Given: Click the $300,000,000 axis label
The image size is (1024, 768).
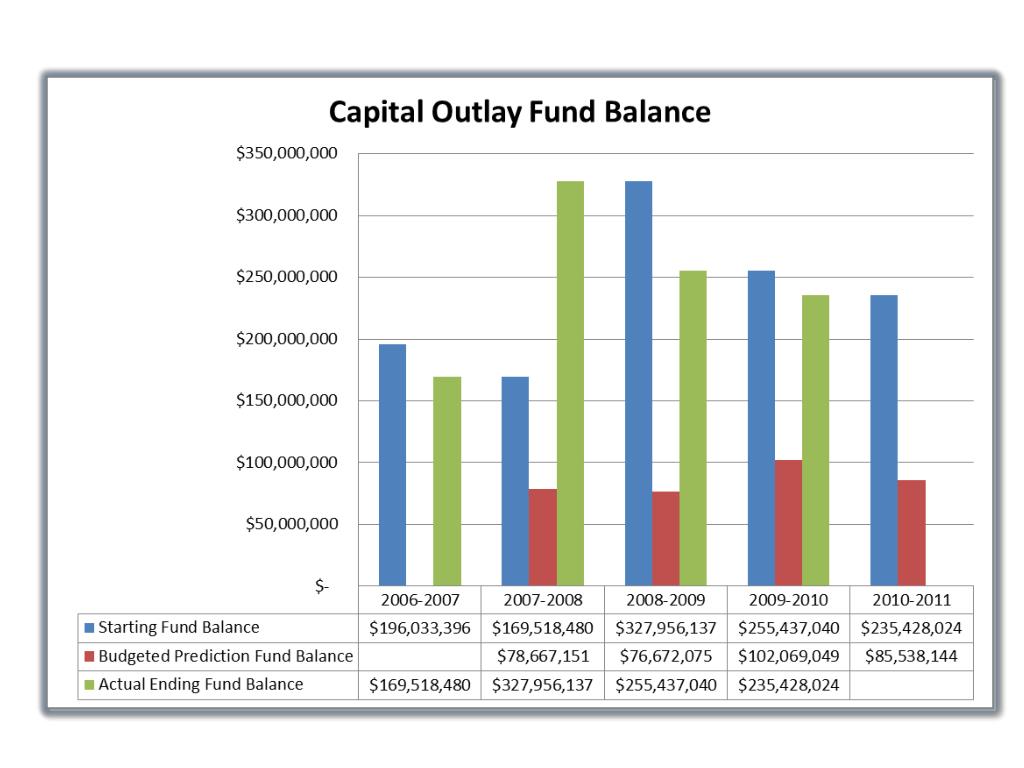Looking at the screenshot, I should (x=287, y=216).
